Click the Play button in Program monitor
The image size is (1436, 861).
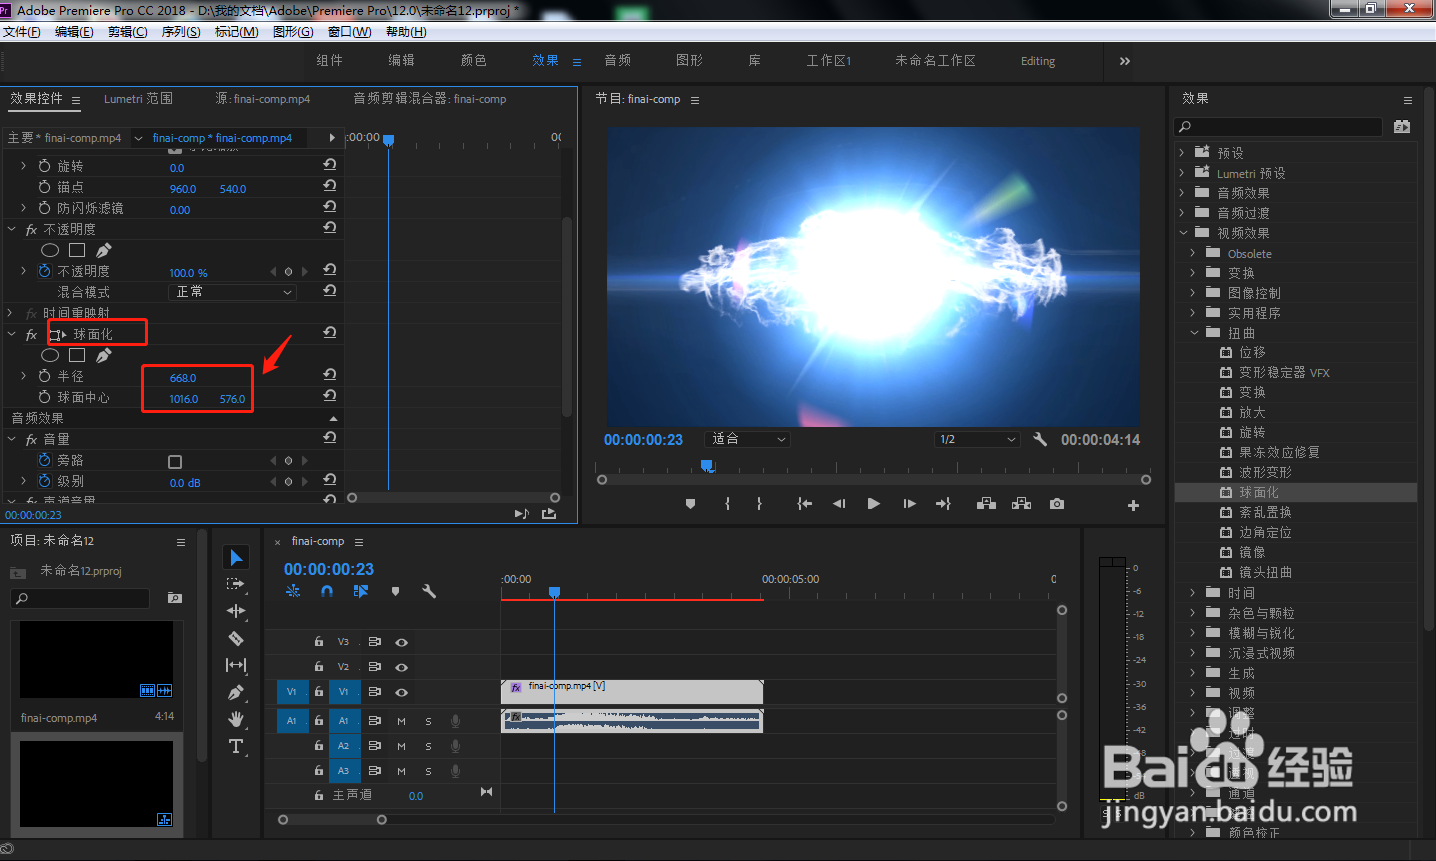click(873, 504)
